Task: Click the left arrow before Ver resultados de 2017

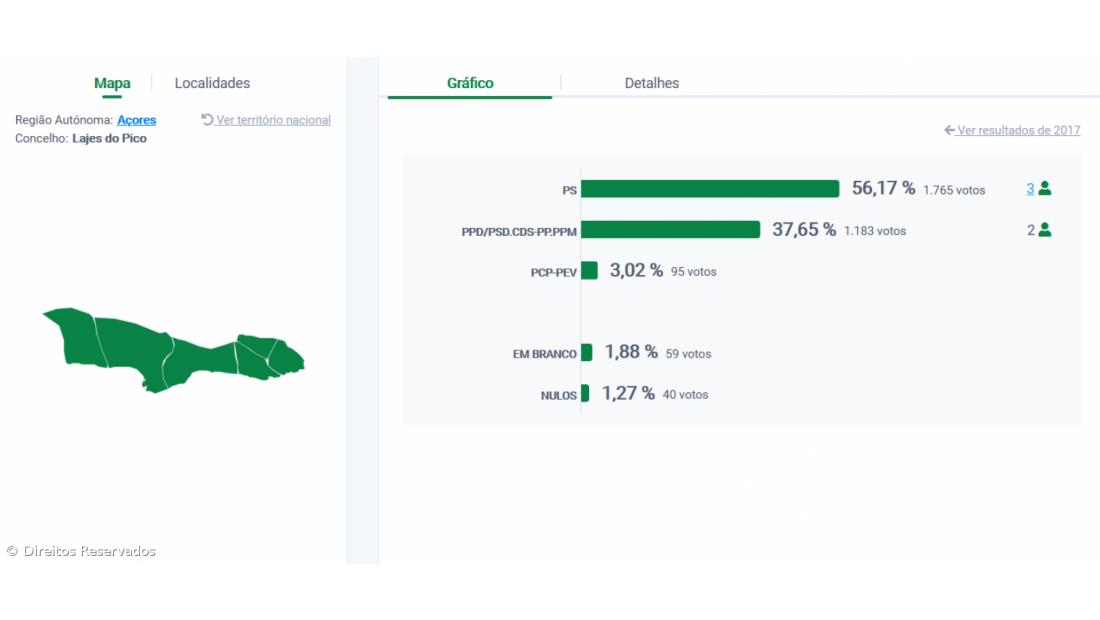Action: [x=949, y=131]
